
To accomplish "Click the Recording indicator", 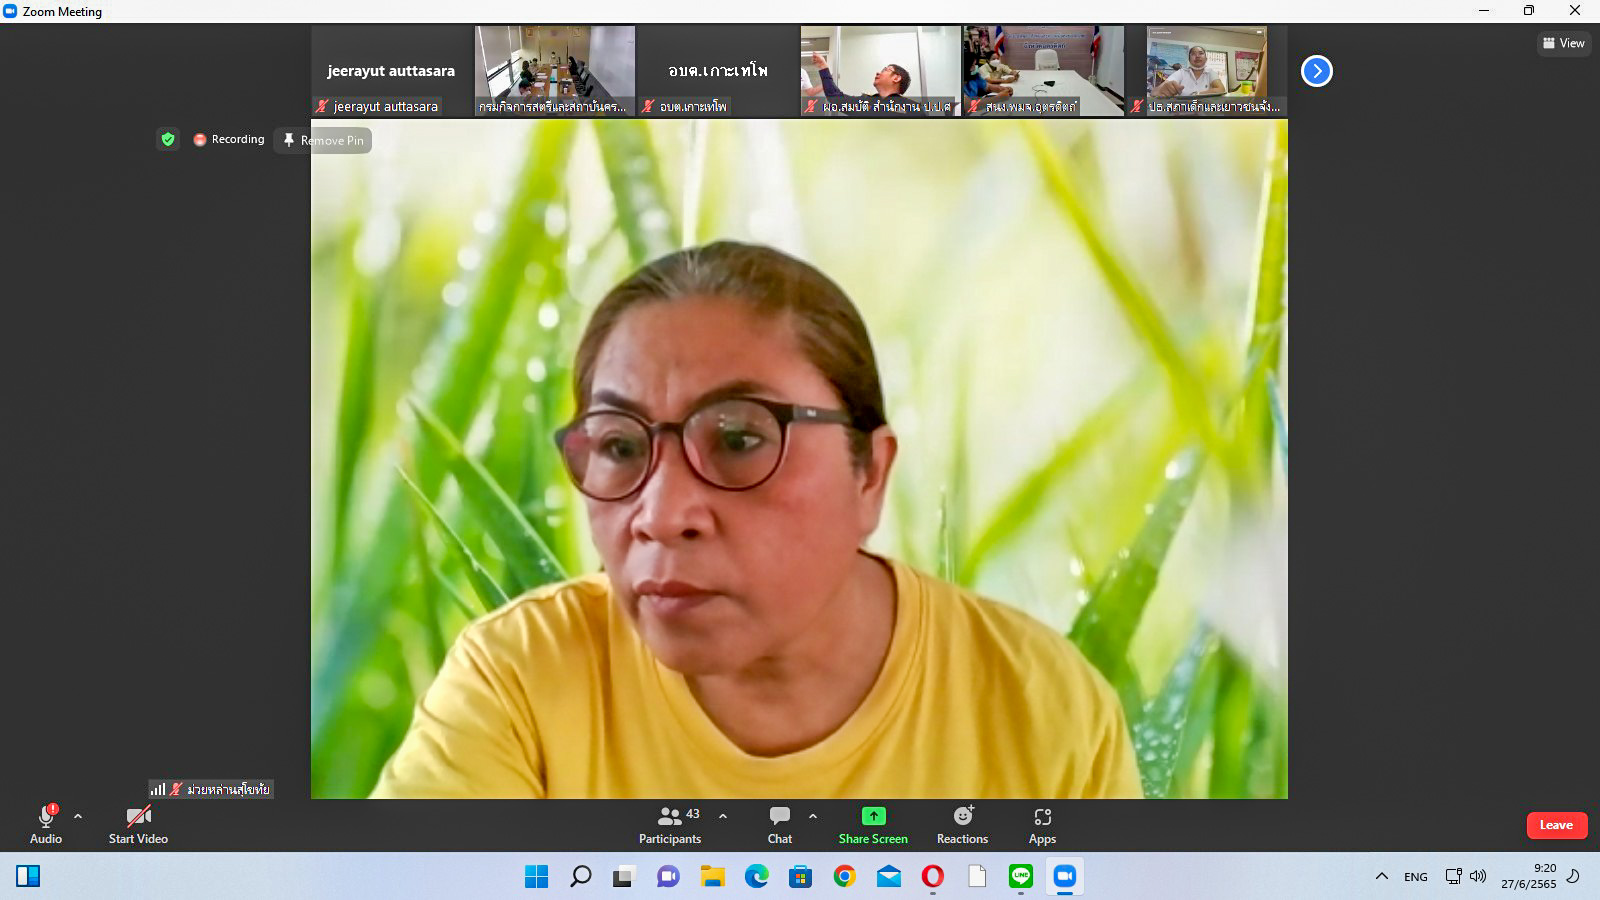I will [x=229, y=139].
